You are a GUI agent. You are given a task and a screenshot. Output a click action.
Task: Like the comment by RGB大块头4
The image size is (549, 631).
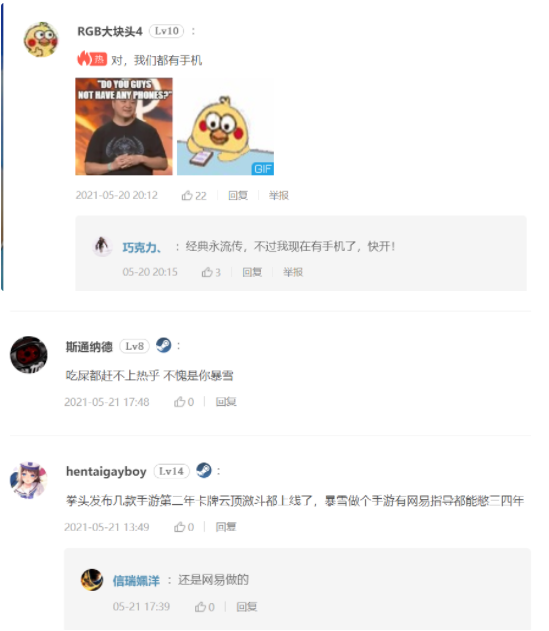click(x=194, y=196)
